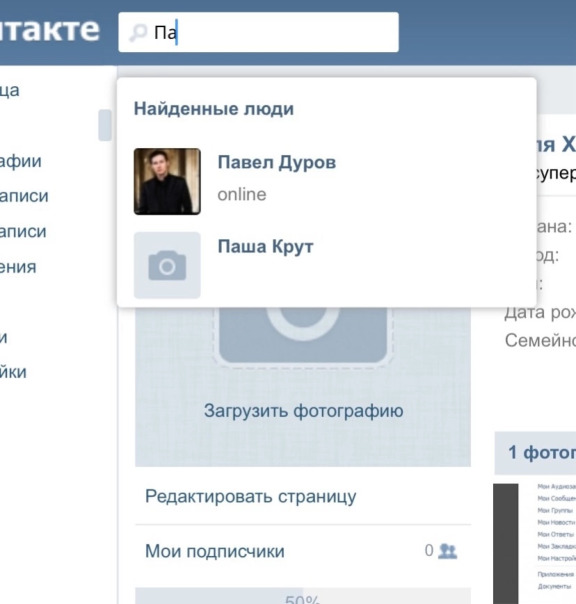
Task: Click the ВКонтакте logo
Action: (50, 30)
